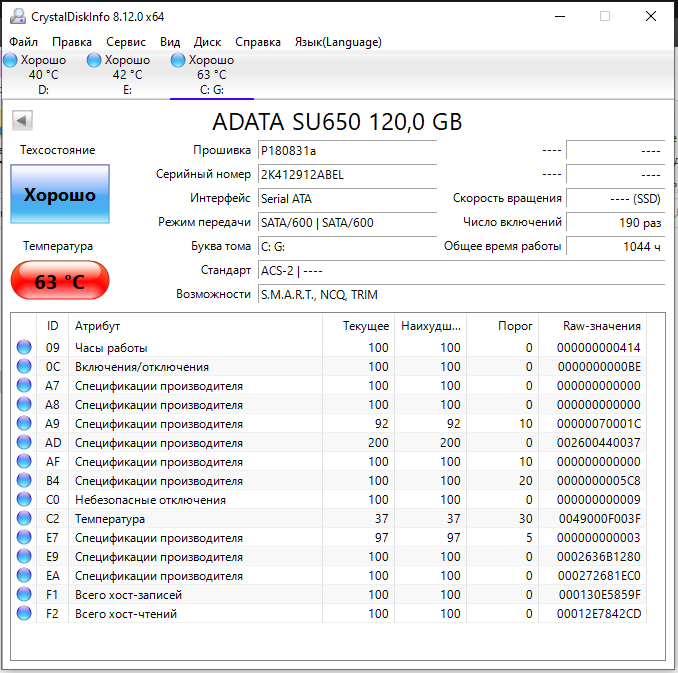Click the status orb of attribute A7
This screenshot has height=673, width=678.
point(24,385)
